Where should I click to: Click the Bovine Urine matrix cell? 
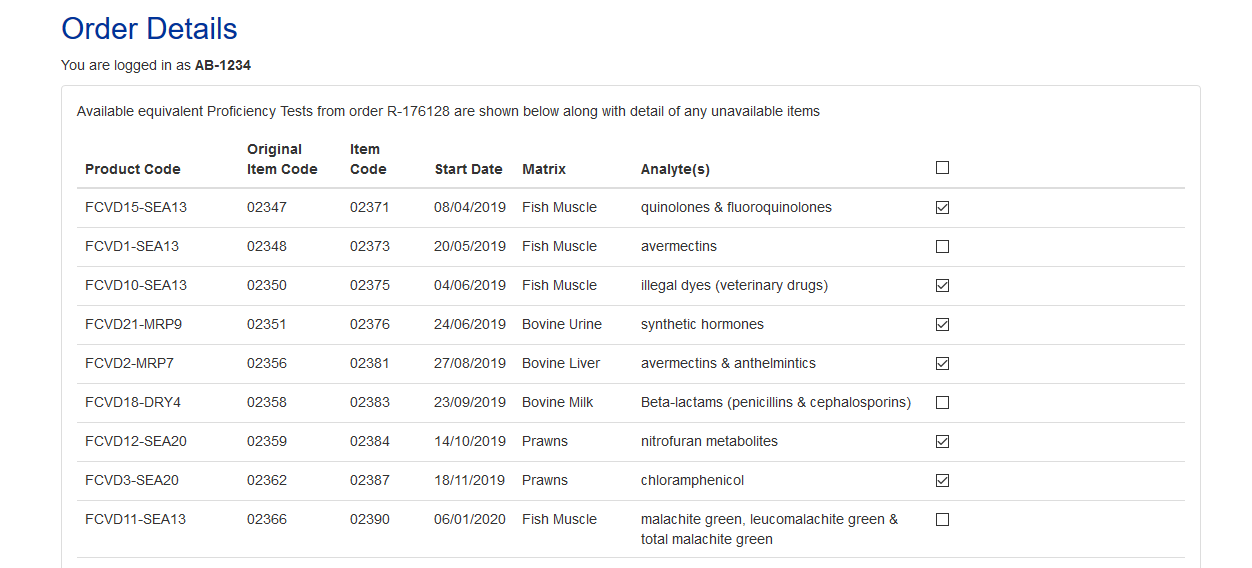(562, 324)
